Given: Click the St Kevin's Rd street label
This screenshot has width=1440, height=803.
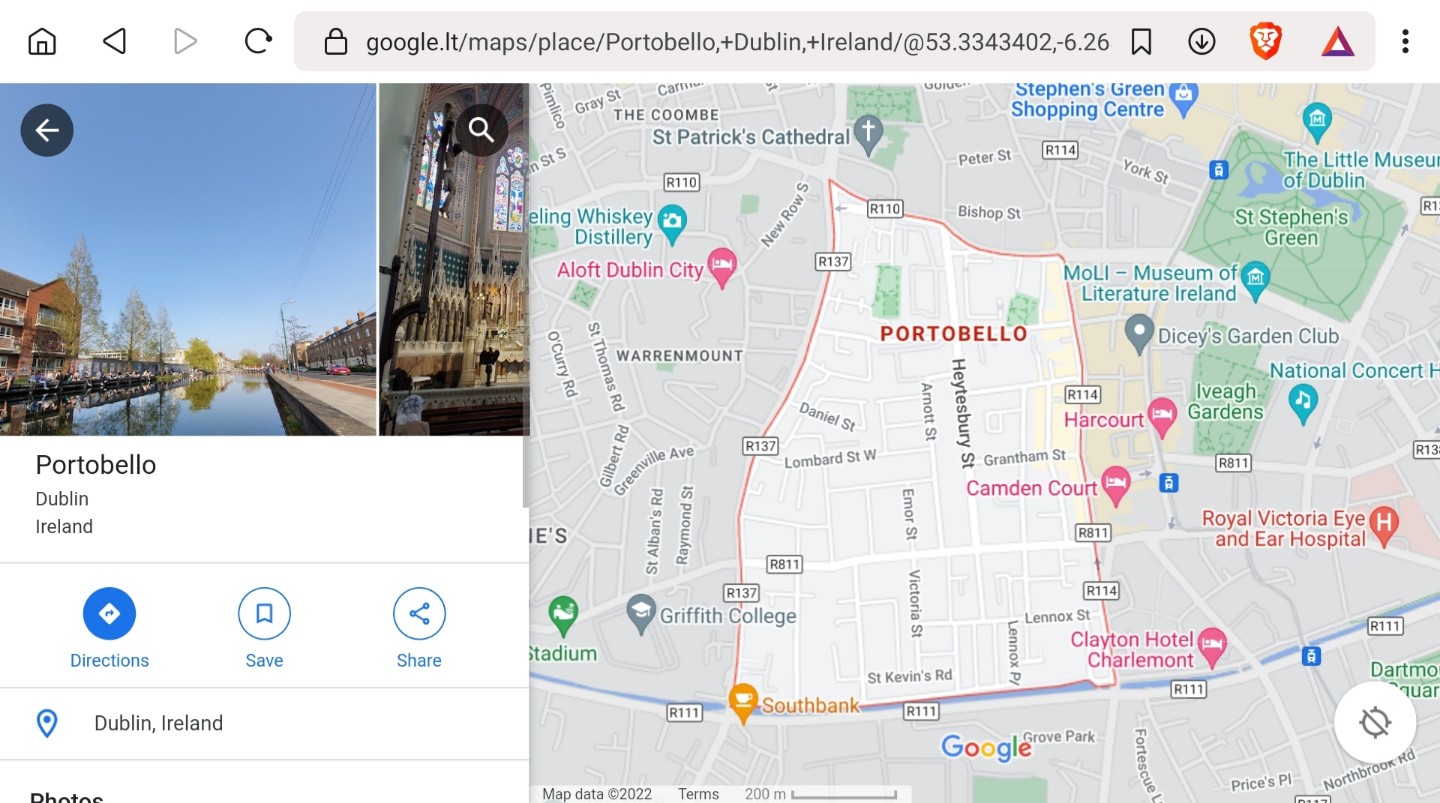Looking at the screenshot, I should [x=910, y=676].
